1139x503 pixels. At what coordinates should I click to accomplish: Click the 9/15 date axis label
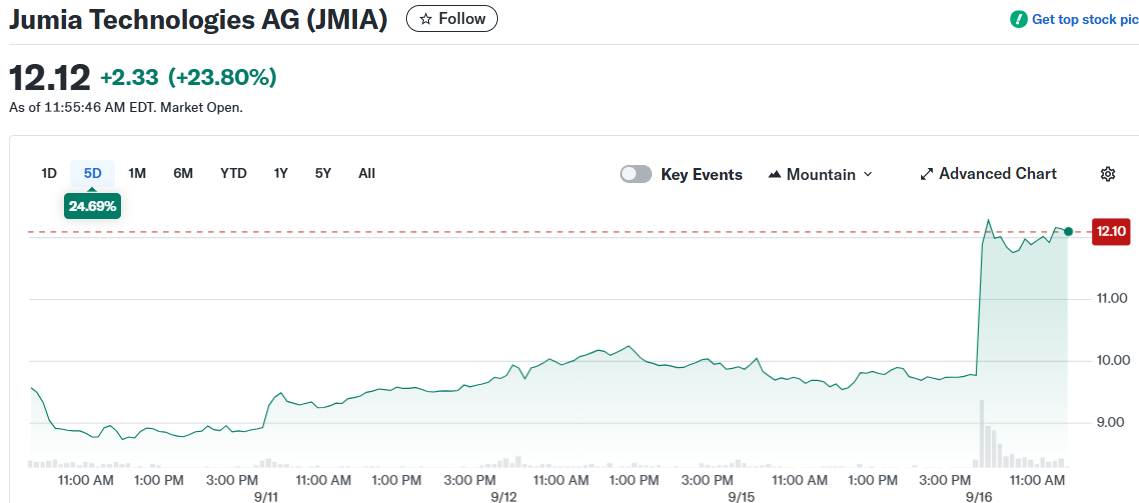tap(742, 497)
